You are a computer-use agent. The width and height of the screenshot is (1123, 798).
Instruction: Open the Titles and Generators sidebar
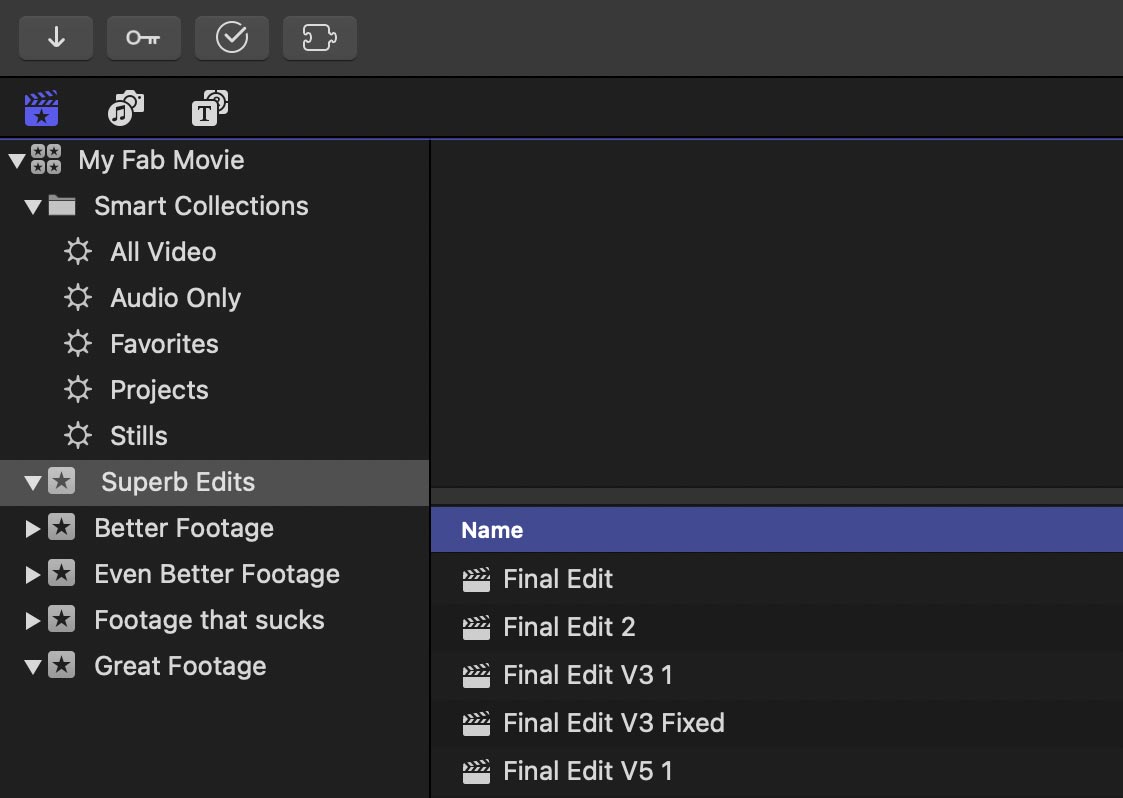point(210,108)
